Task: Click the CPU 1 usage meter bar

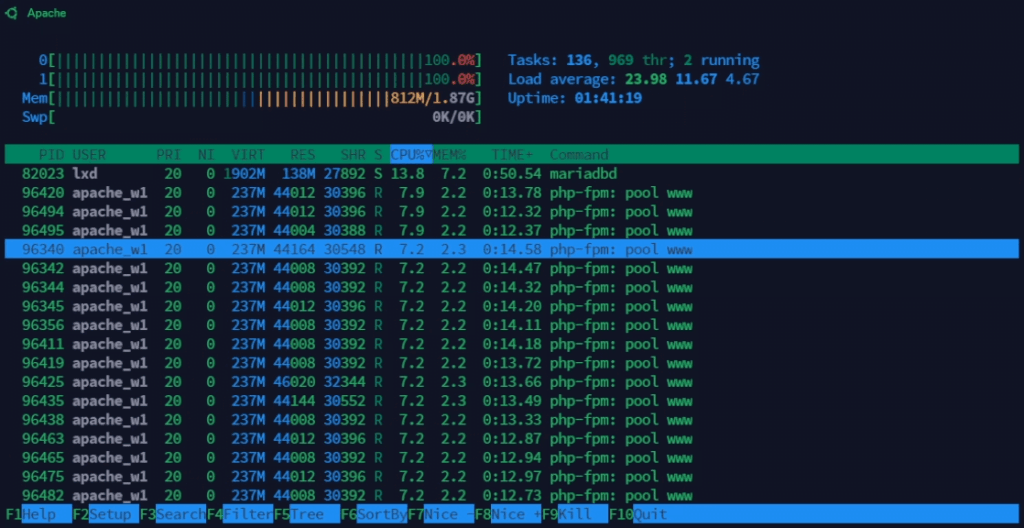Action: [x=260, y=80]
